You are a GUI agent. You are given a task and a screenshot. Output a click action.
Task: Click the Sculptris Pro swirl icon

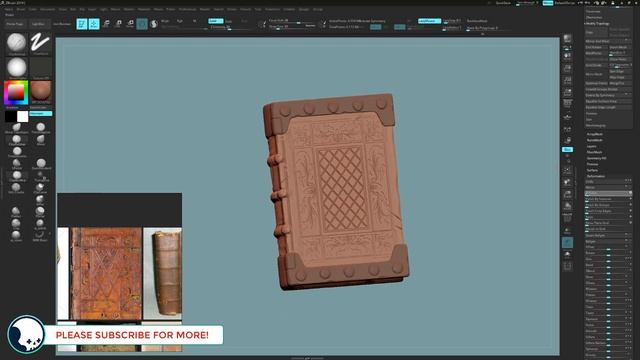(154, 24)
